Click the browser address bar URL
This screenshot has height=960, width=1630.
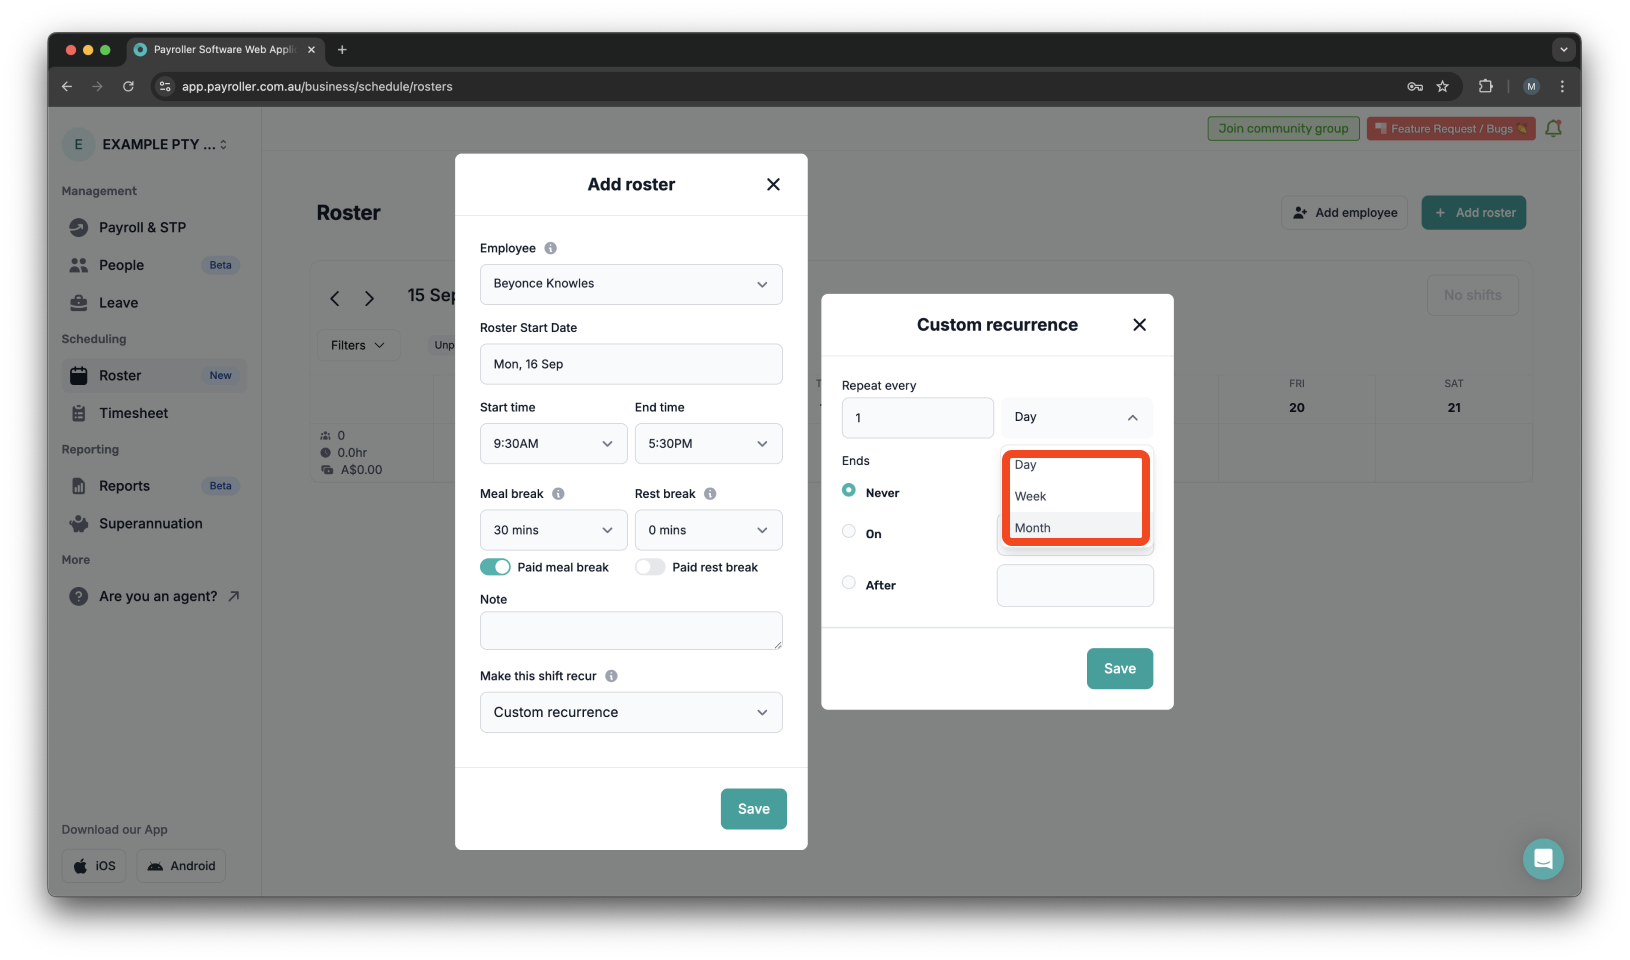[x=317, y=87]
